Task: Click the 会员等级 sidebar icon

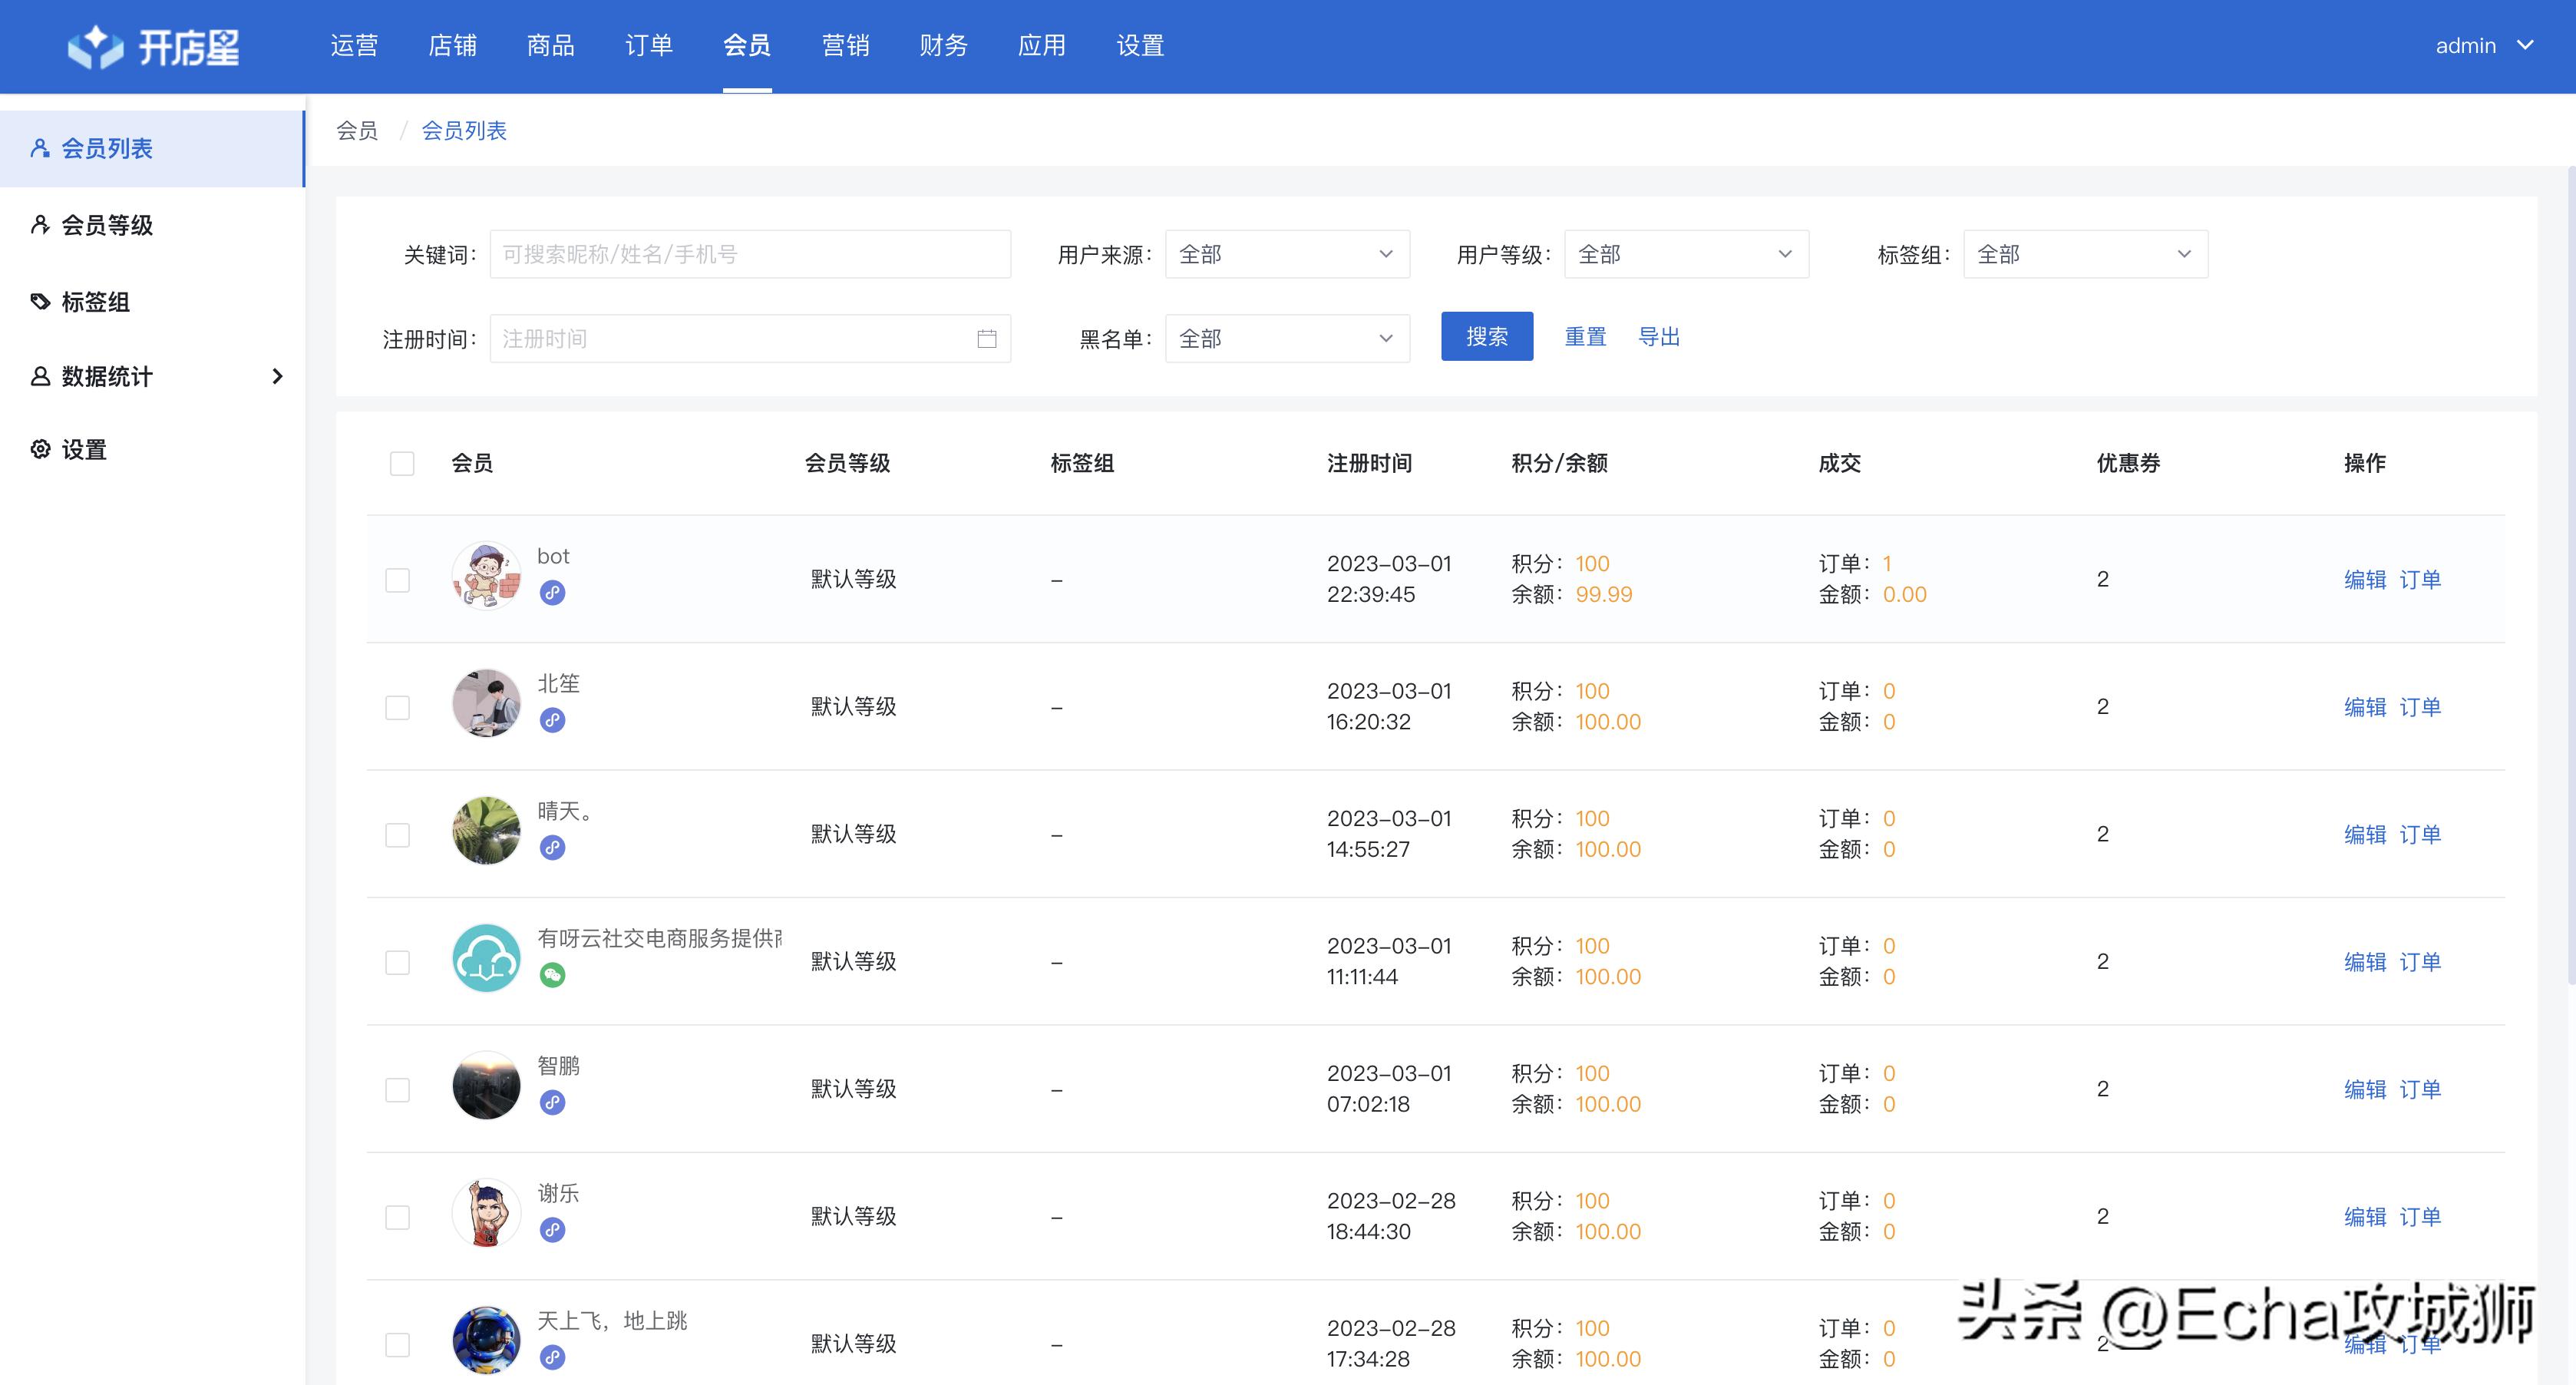Action: [x=40, y=225]
